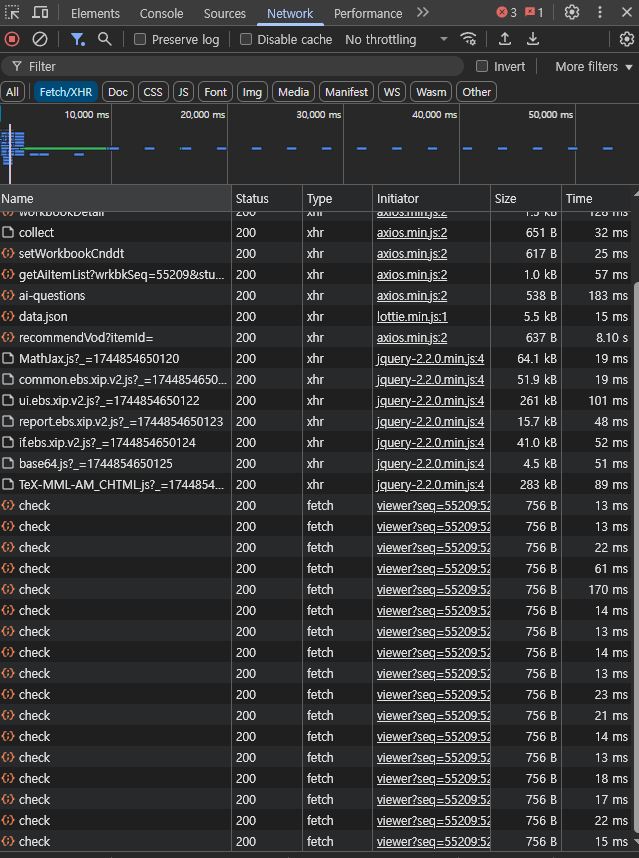
Task: Check the Disable cache option
Action: click(x=246, y=39)
